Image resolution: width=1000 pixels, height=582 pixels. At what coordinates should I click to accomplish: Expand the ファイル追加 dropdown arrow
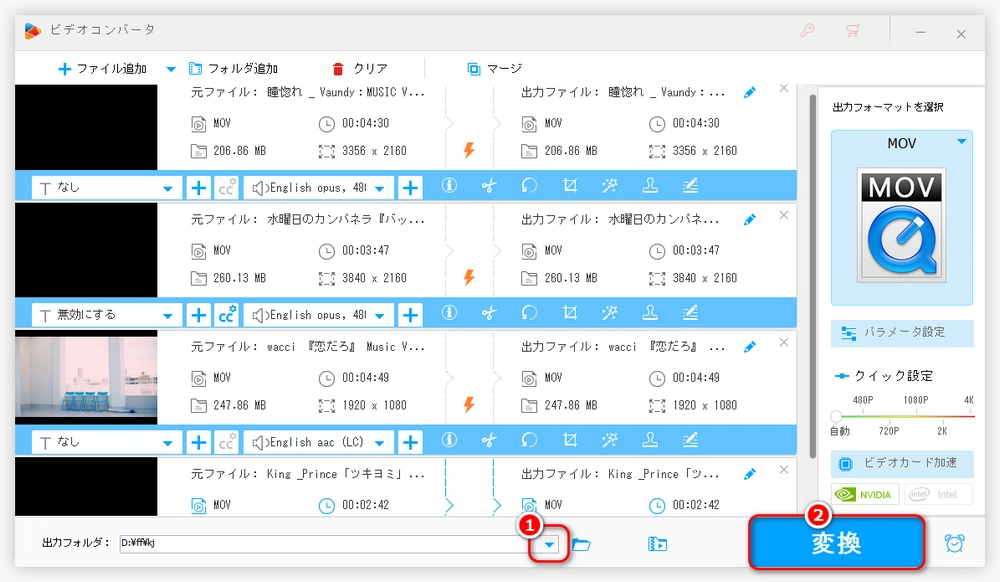(x=171, y=69)
